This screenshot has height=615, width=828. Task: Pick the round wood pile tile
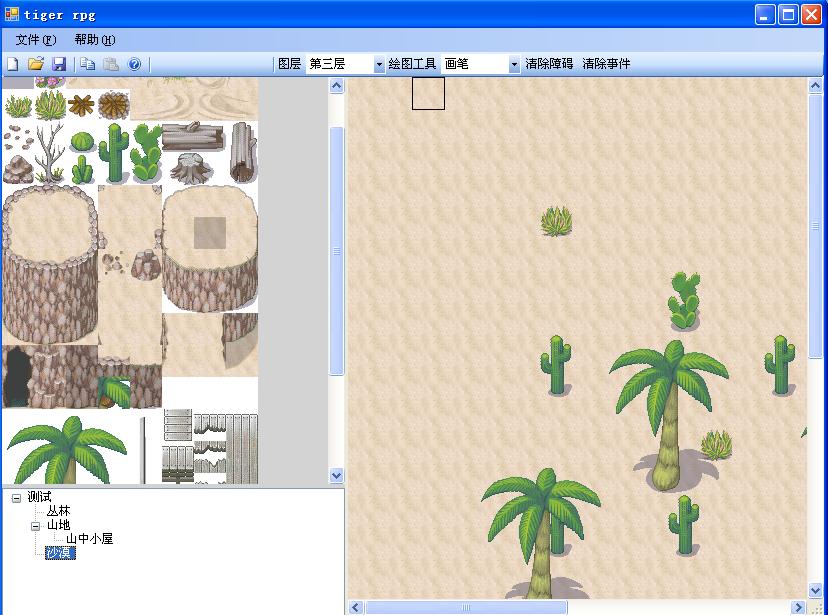click(114, 105)
